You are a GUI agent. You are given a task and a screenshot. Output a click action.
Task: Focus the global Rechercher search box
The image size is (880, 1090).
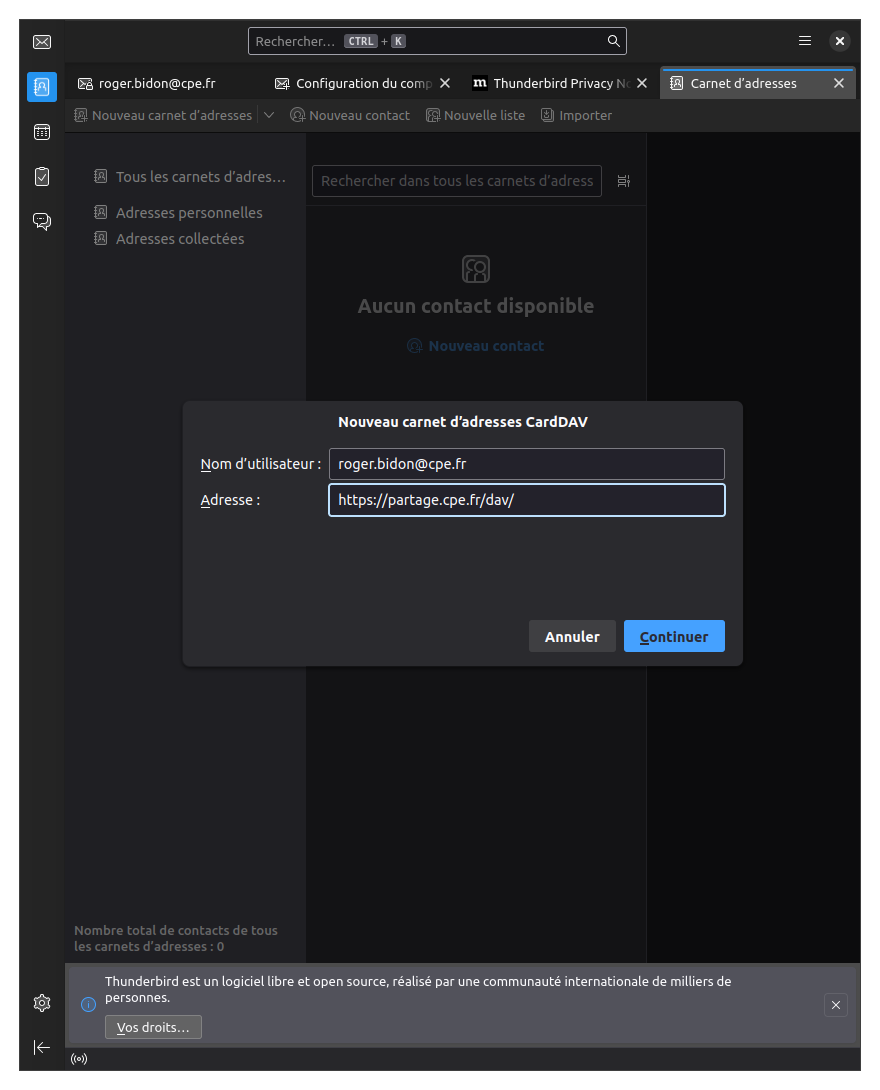(x=437, y=41)
